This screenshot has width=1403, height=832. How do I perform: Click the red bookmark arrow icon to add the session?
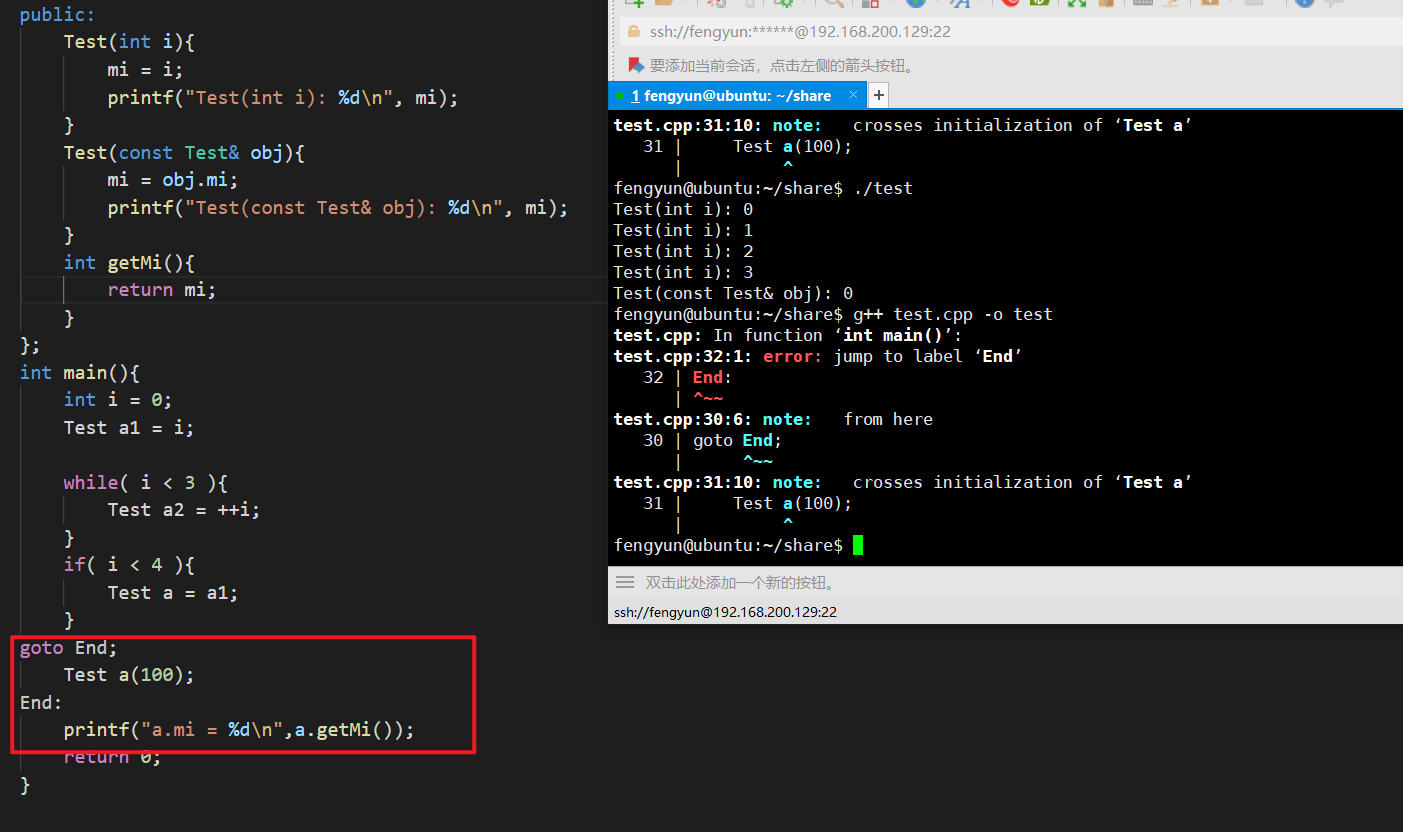pyautogui.click(x=635, y=65)
